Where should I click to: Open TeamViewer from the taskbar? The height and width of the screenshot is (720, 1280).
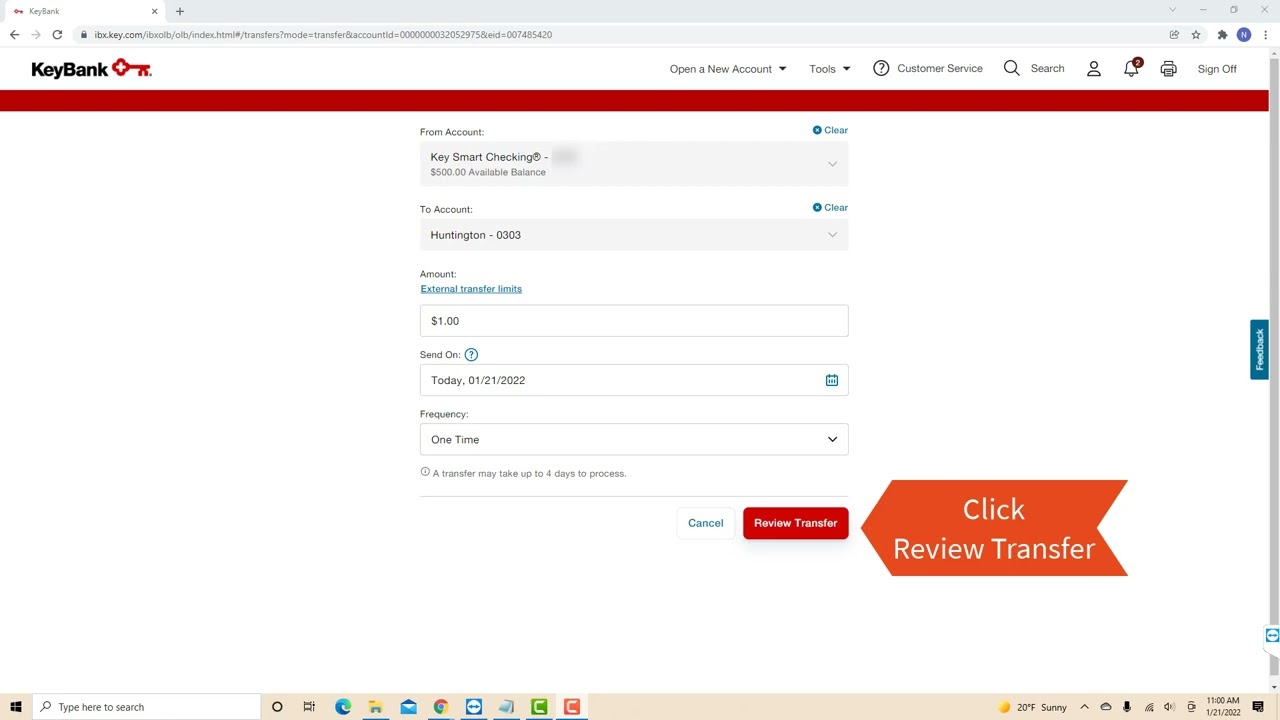tap(473, 707)
